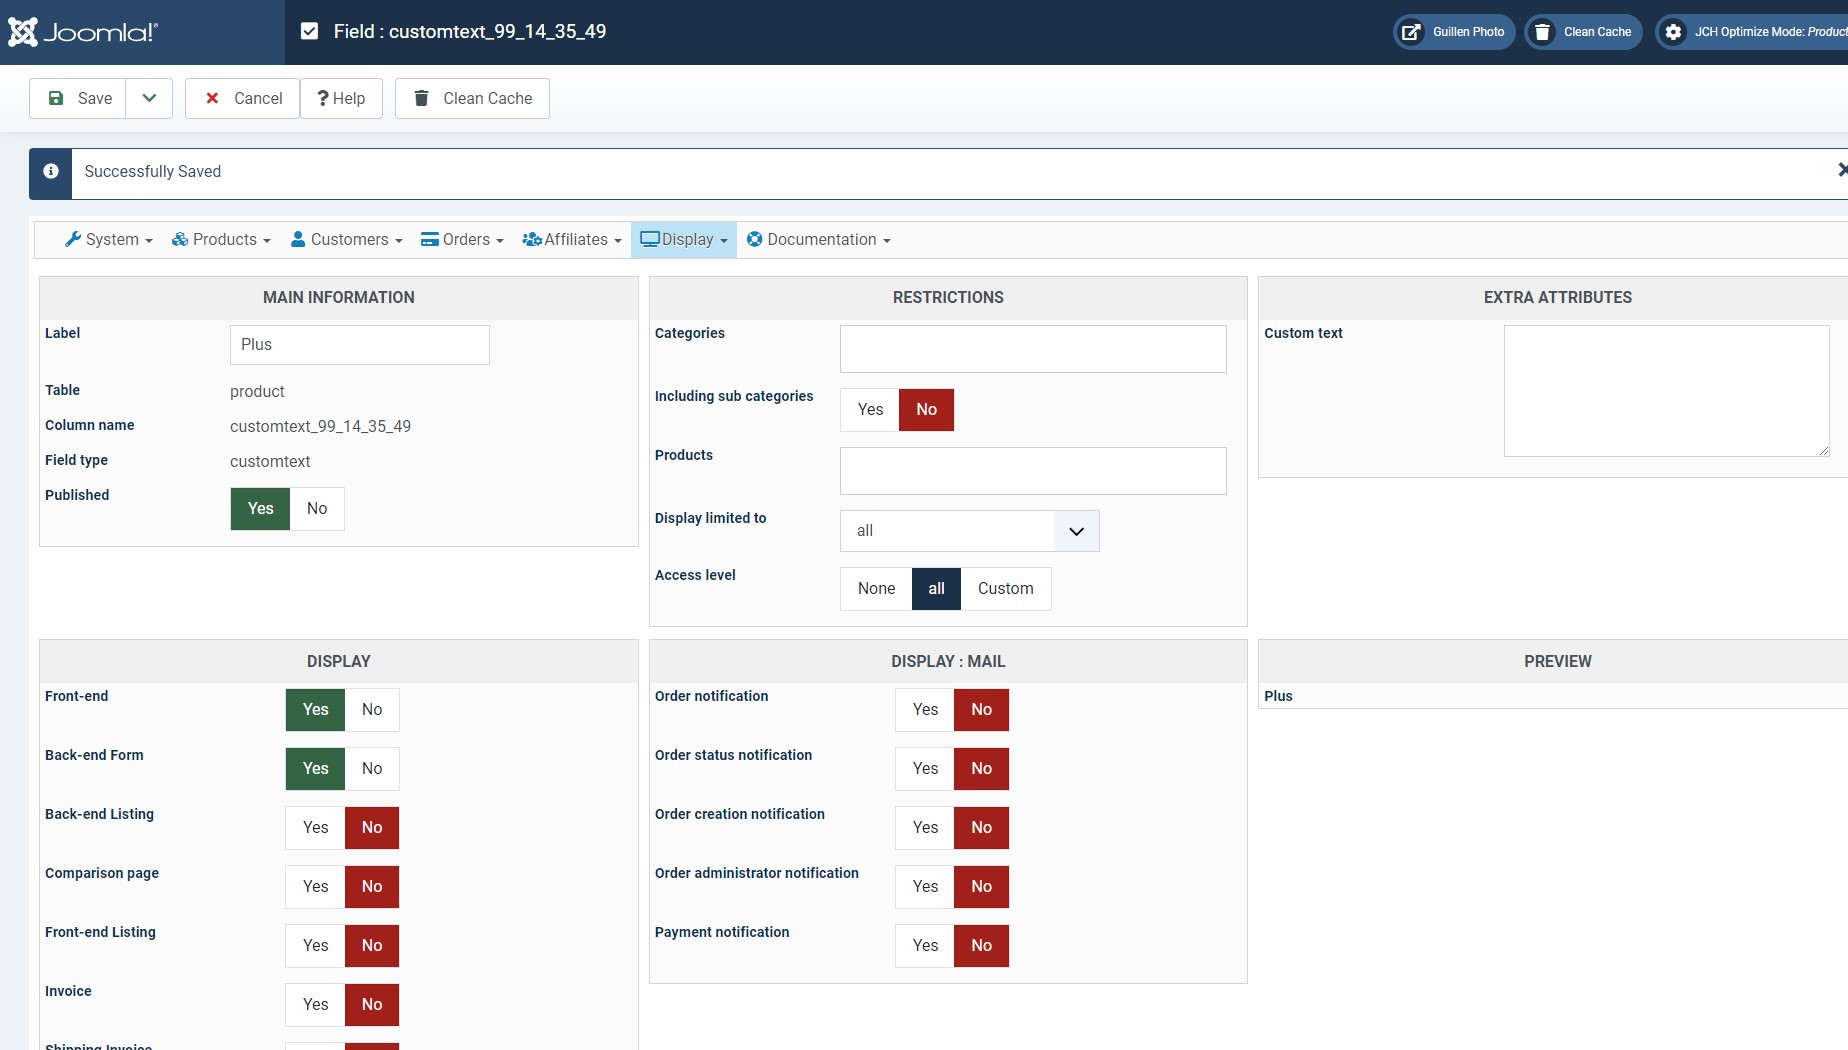Viewport: 1848px width, 1050px height.
Task: Open the Help button
Action: [x=341, y=98]
